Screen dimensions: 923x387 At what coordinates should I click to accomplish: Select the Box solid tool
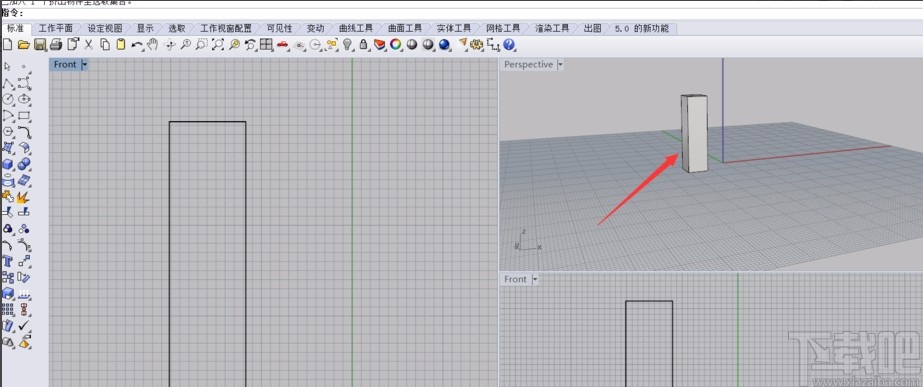[x=8, y=164]
